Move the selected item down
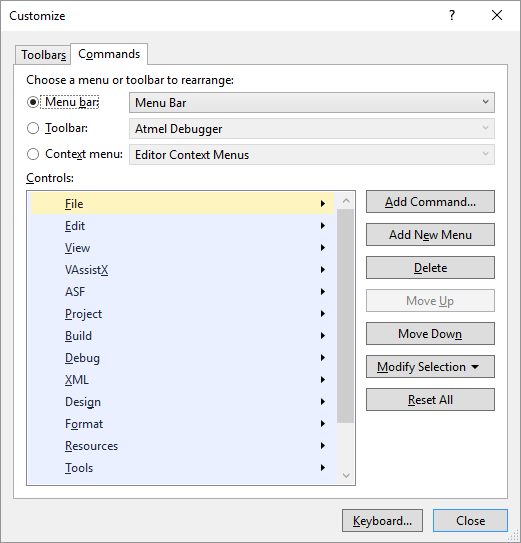521x543 pixels. 430,333
